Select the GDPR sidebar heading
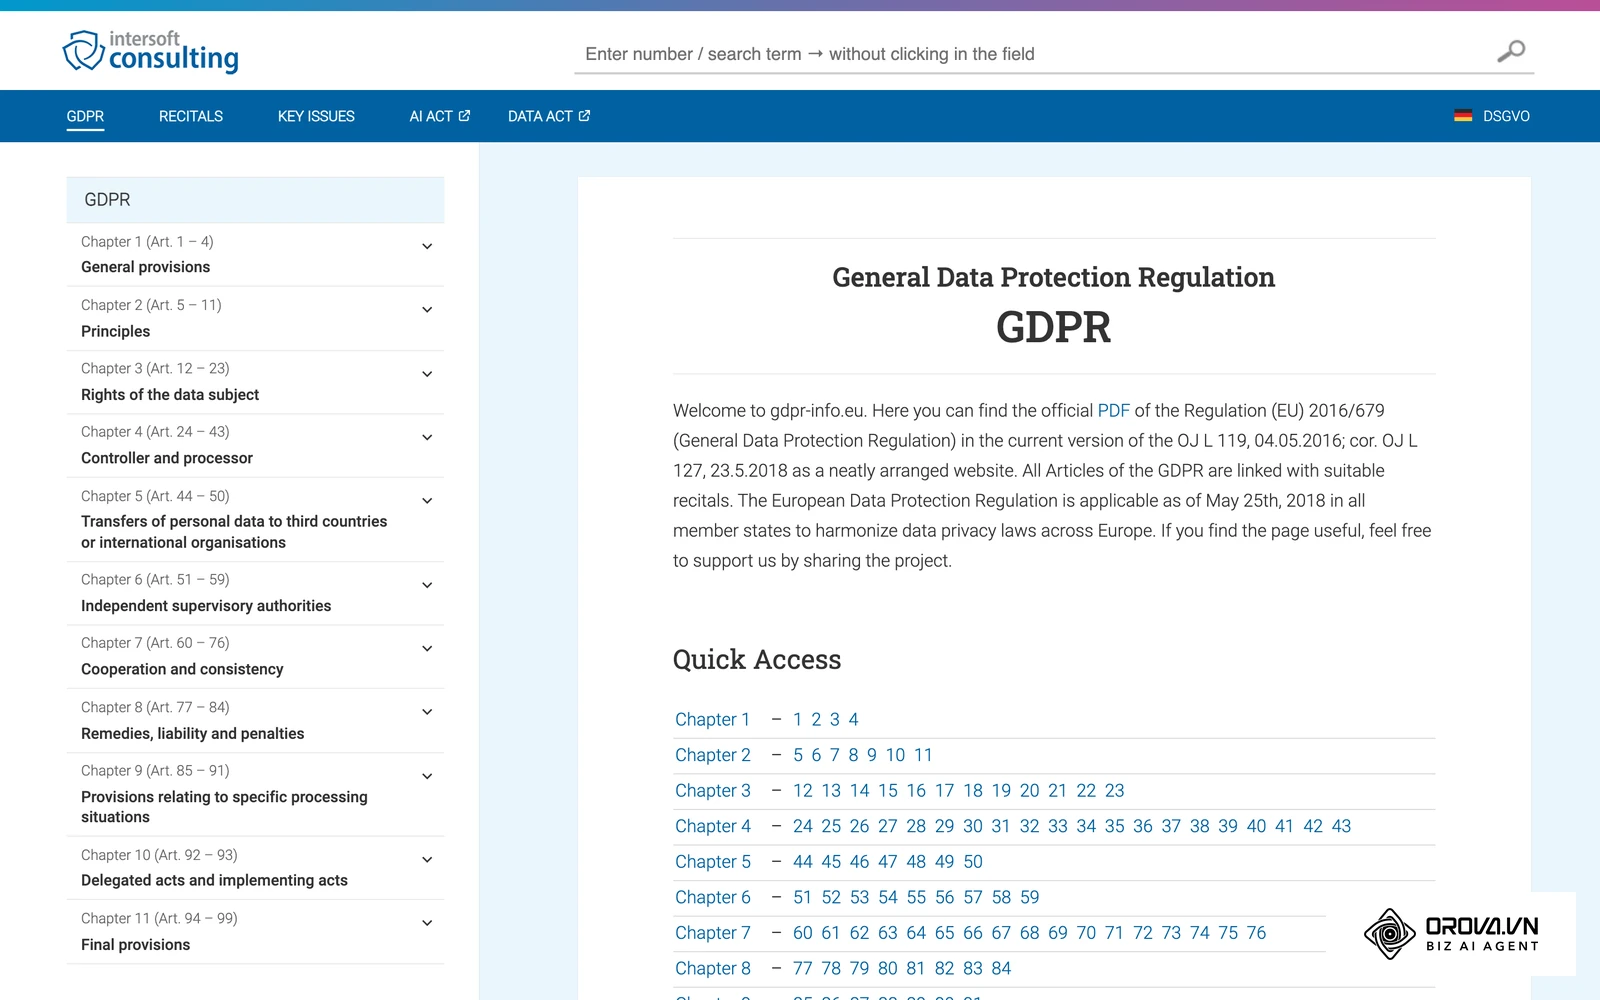The height and width of the screenshot is (1000, 1600). pos(255,200)
